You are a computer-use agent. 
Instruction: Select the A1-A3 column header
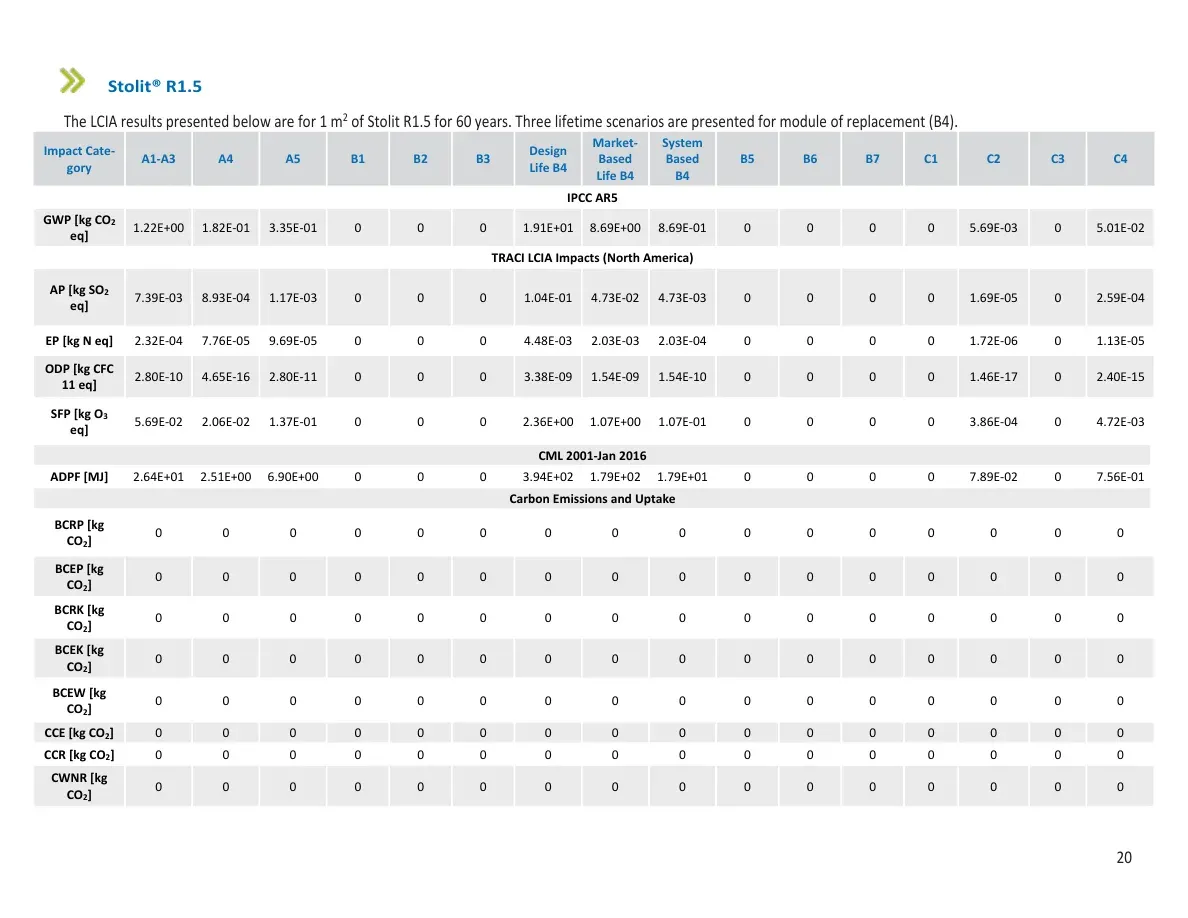[158, 159]
